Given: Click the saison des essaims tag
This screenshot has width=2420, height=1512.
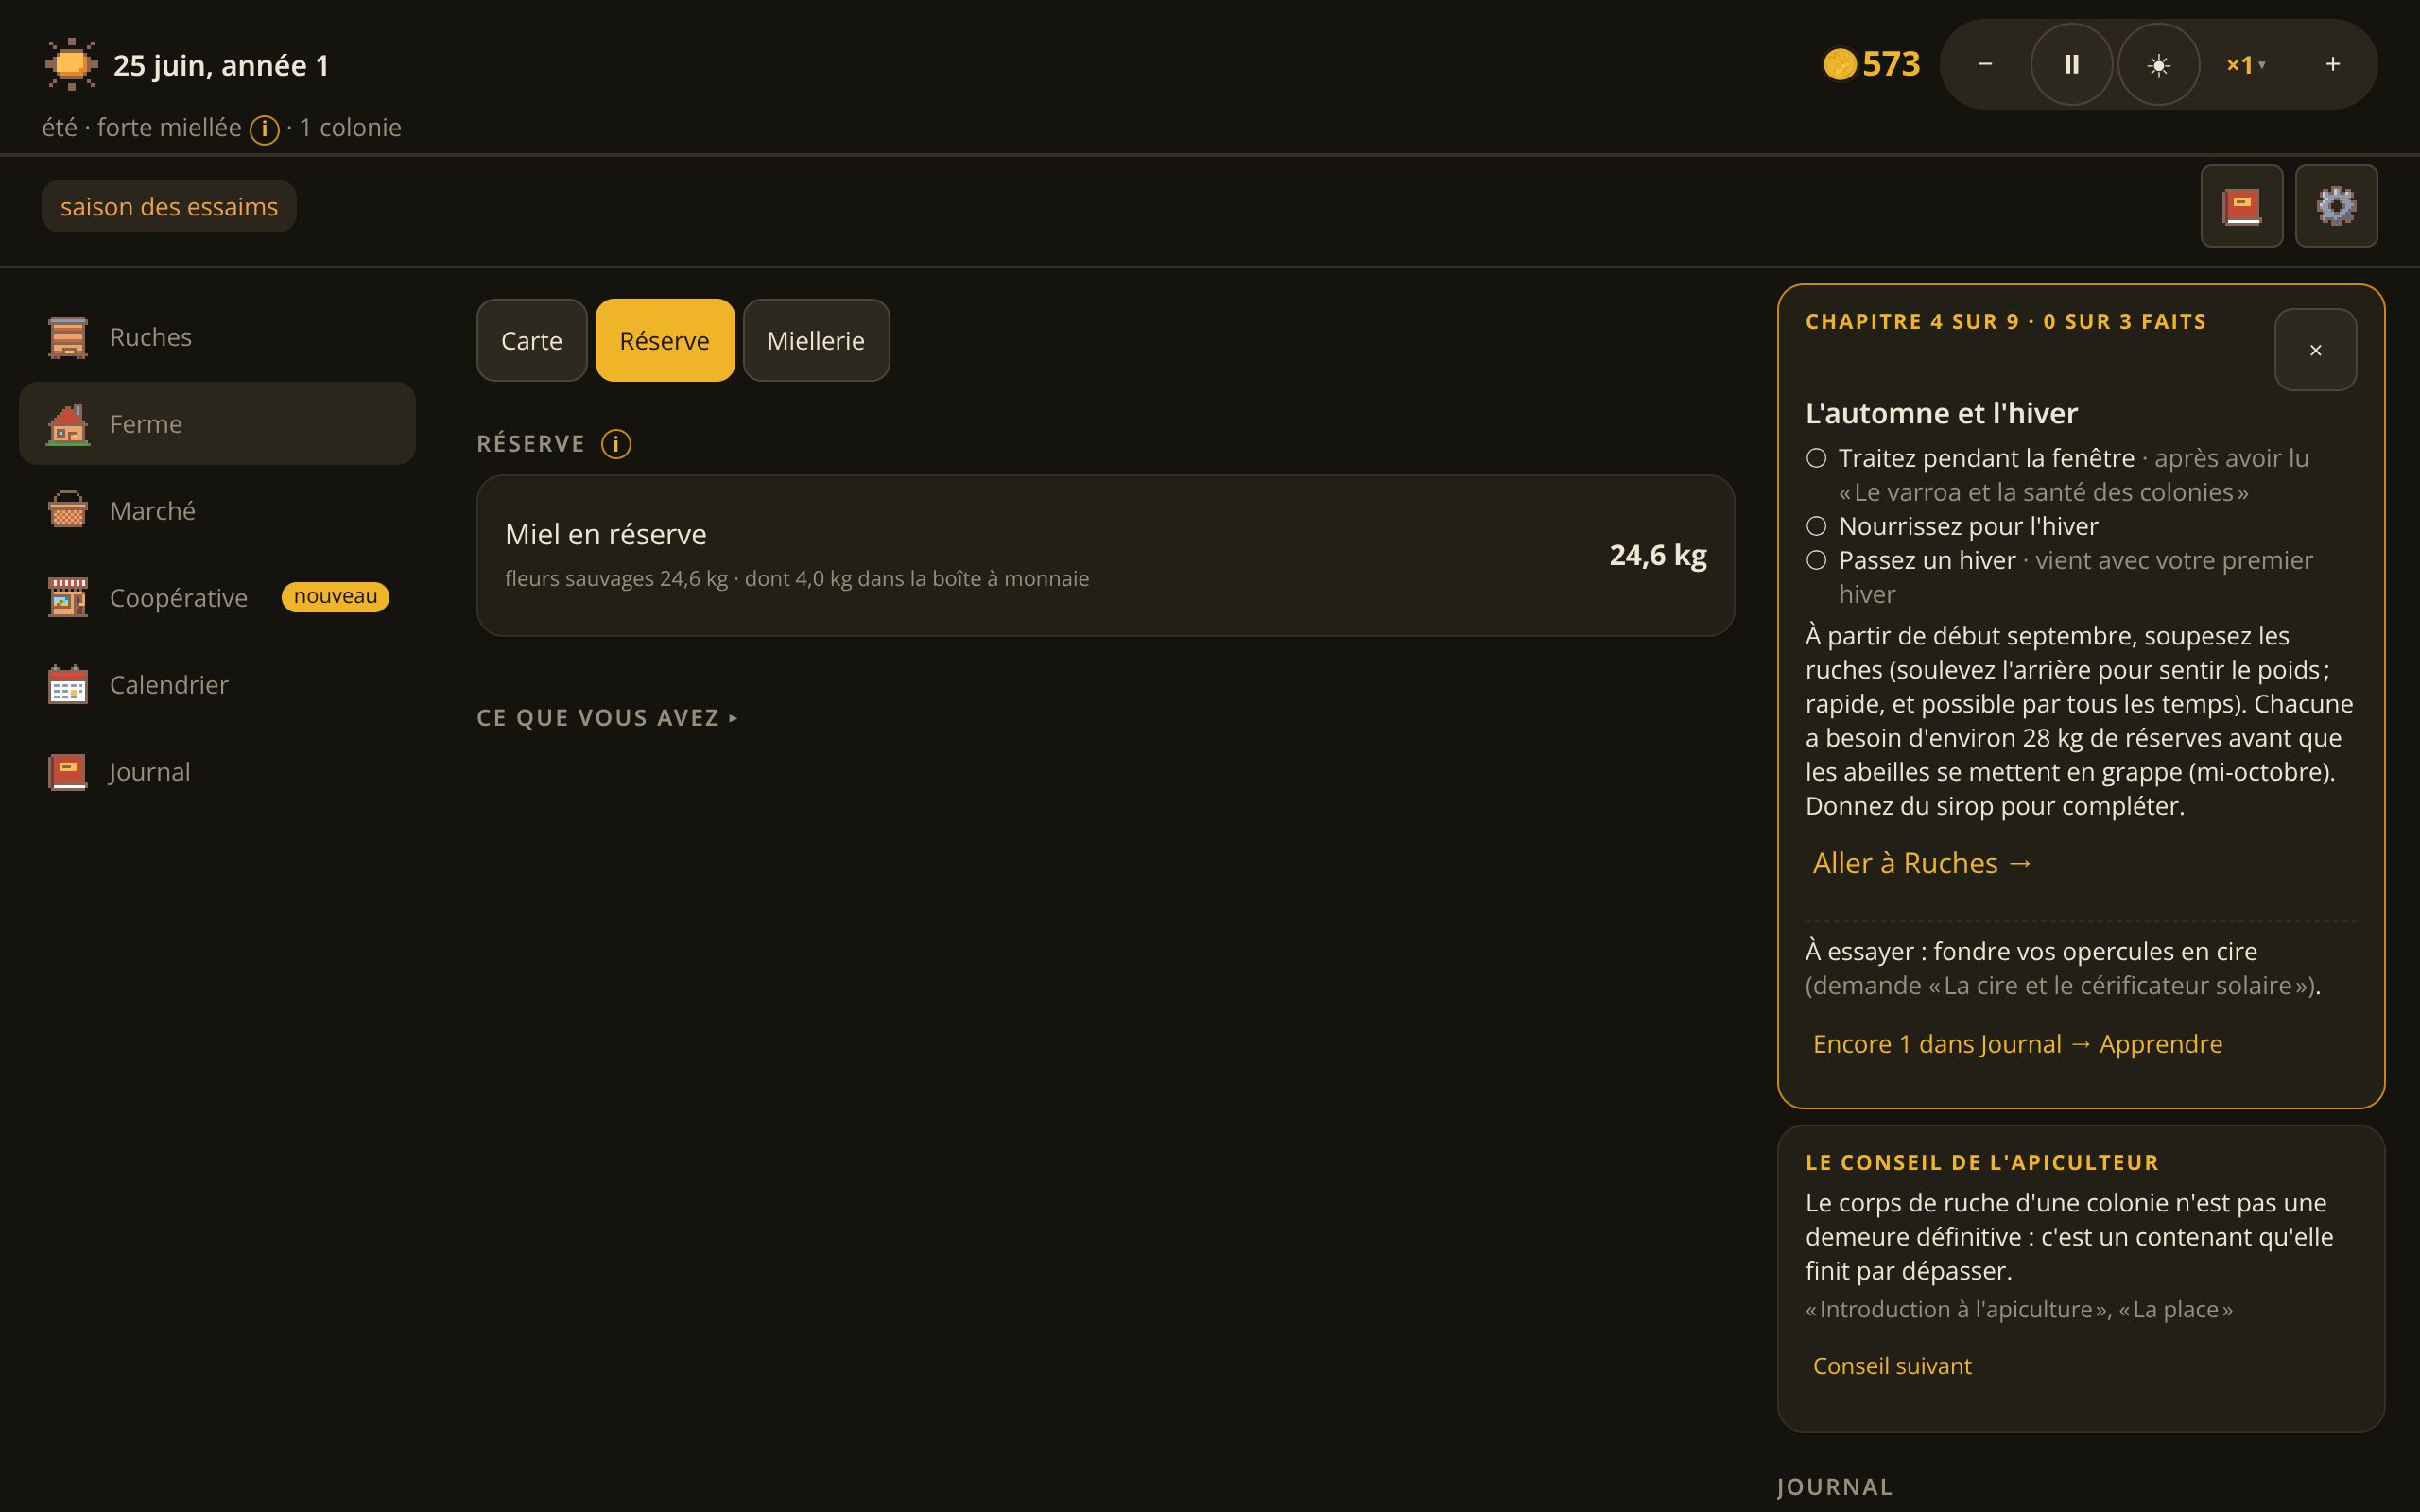Looking at the screenshot, I should 169,206.
